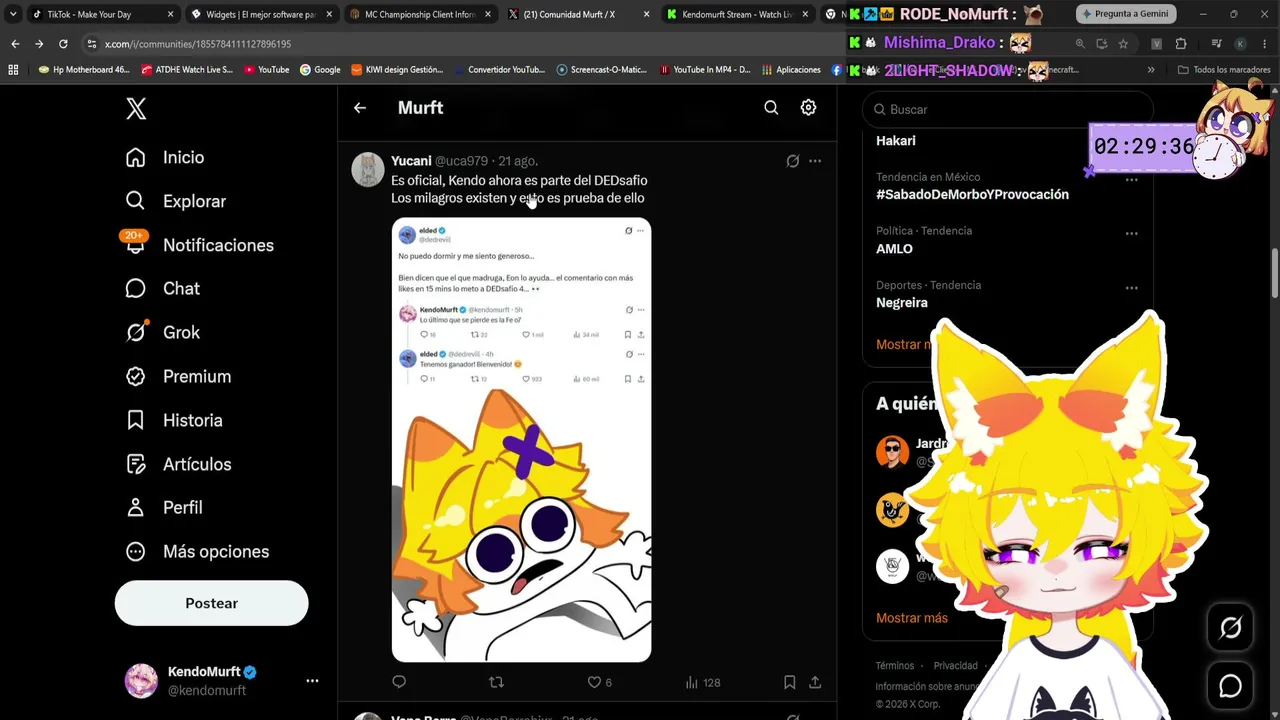The image size is (1280, 720).
Task: Open the Términos footer link
Action: [x=895, y=666]
